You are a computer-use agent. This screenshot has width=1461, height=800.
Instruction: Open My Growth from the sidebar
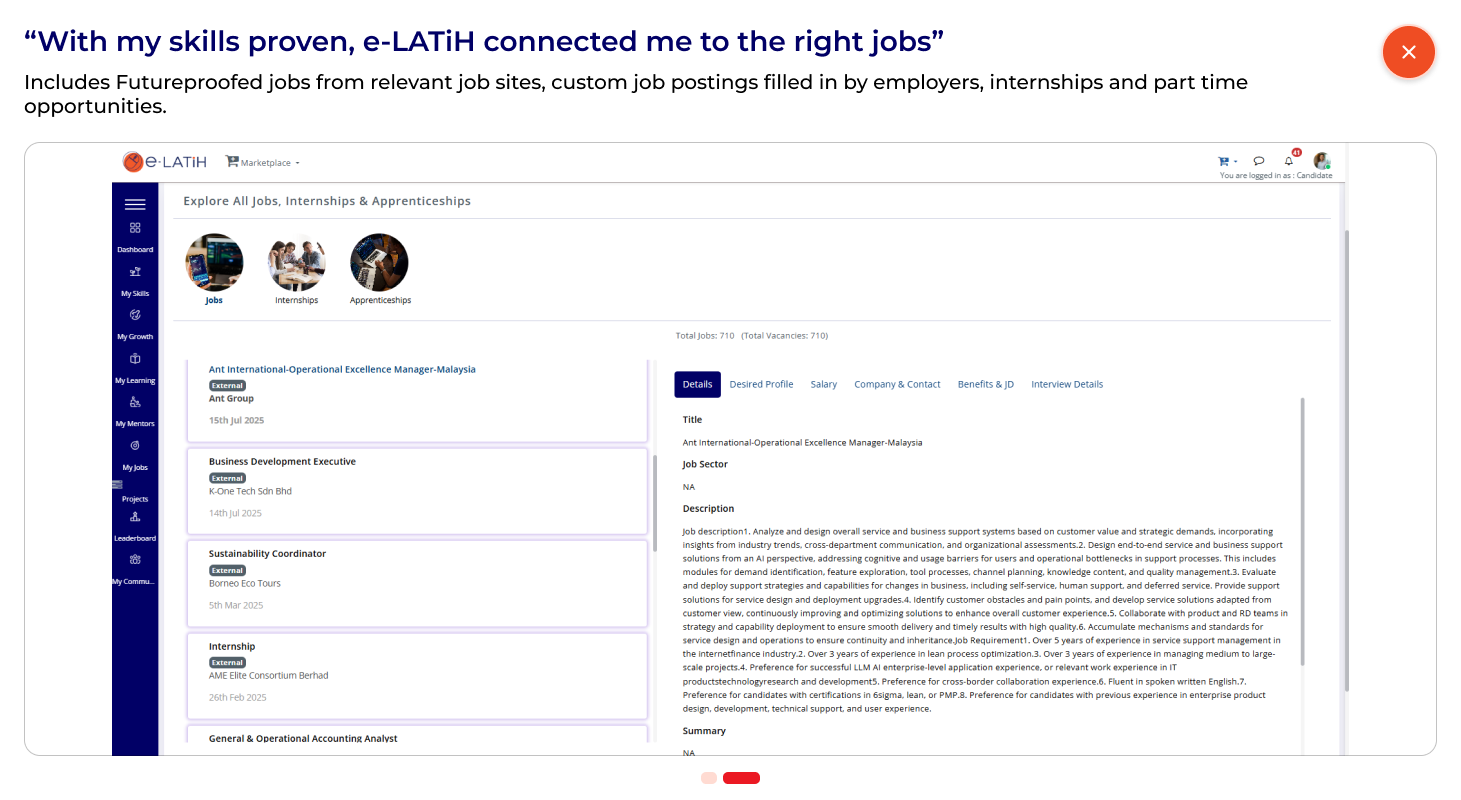point(135,325)
